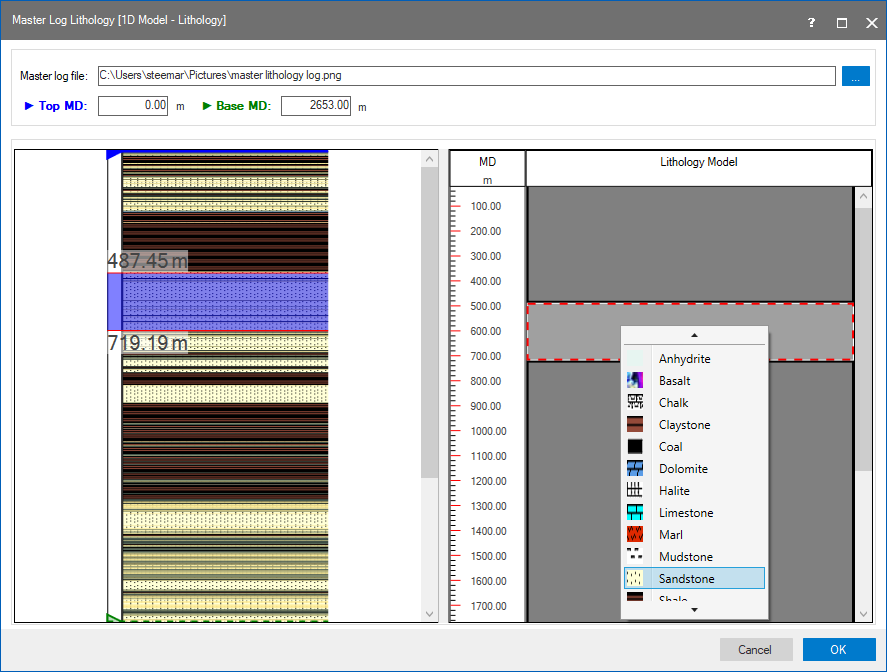Click the Anhydrite lithology pattern icon
This screenshot has width=887, height=672.
click(634, 359)
